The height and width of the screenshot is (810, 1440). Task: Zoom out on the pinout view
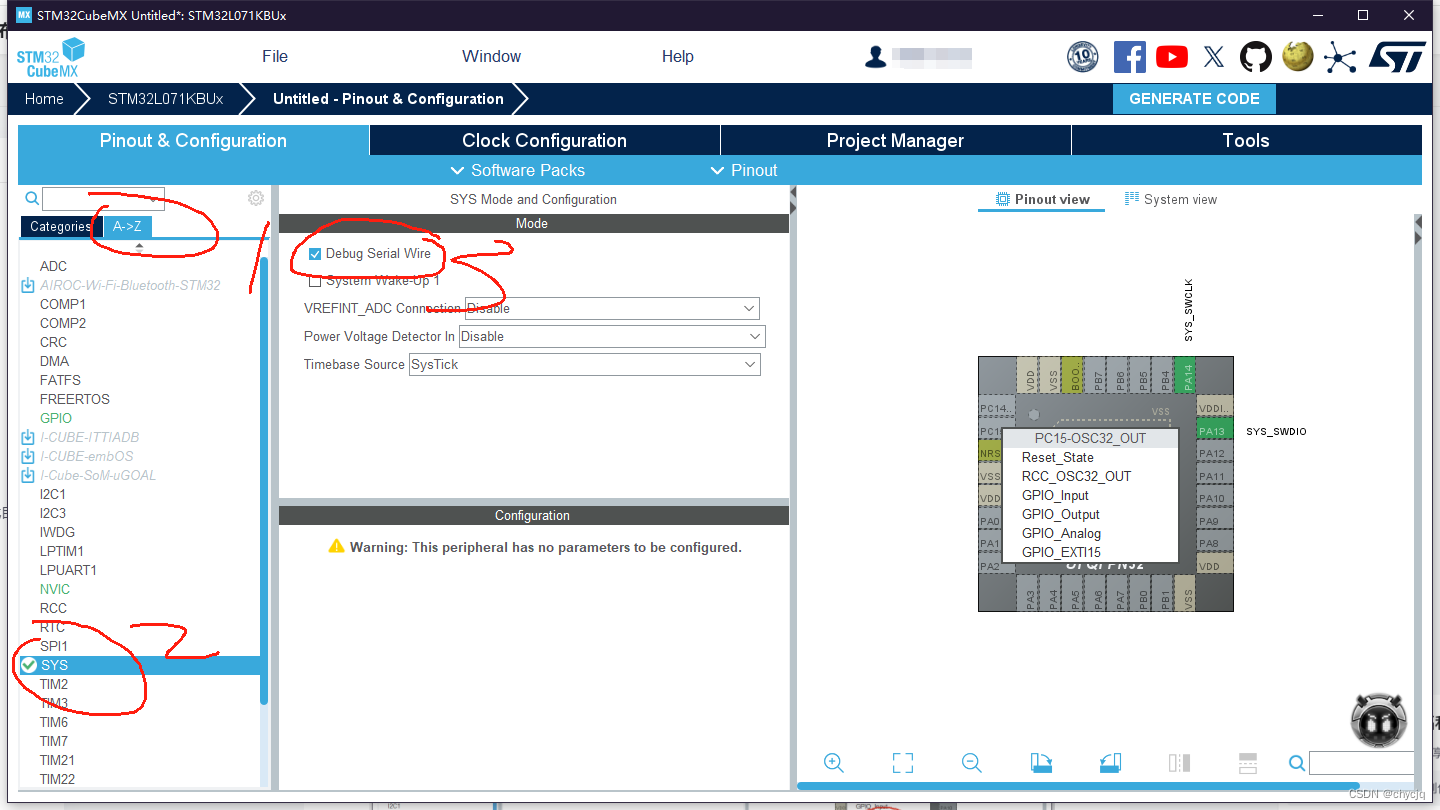971,763
